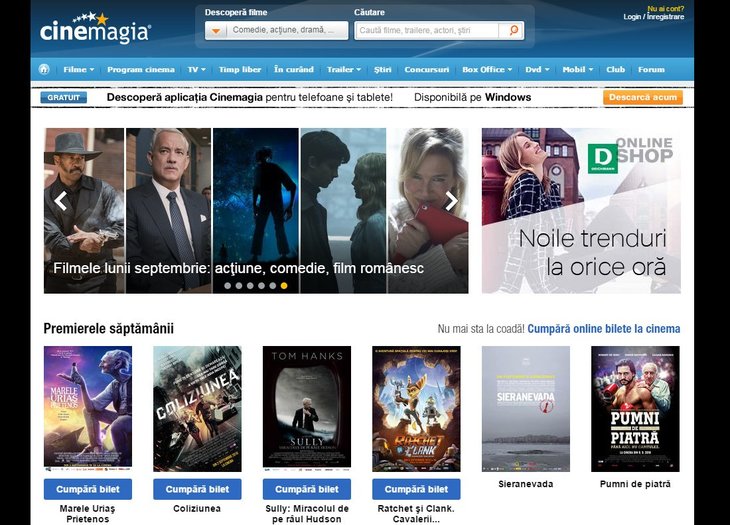
Task: Go to the home icon in navigation bar
Action: (x=44, y=69)
